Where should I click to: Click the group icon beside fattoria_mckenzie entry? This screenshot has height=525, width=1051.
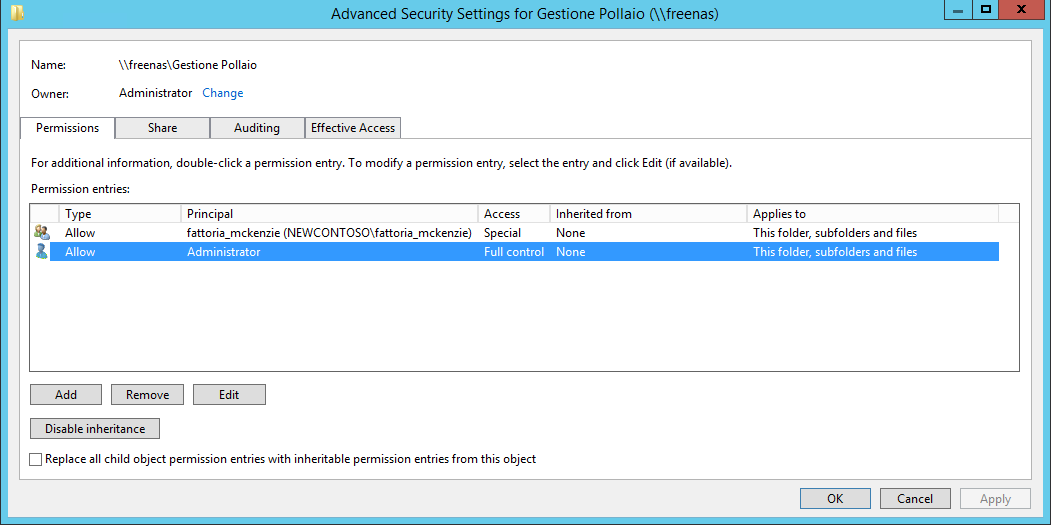coord(41,233)
